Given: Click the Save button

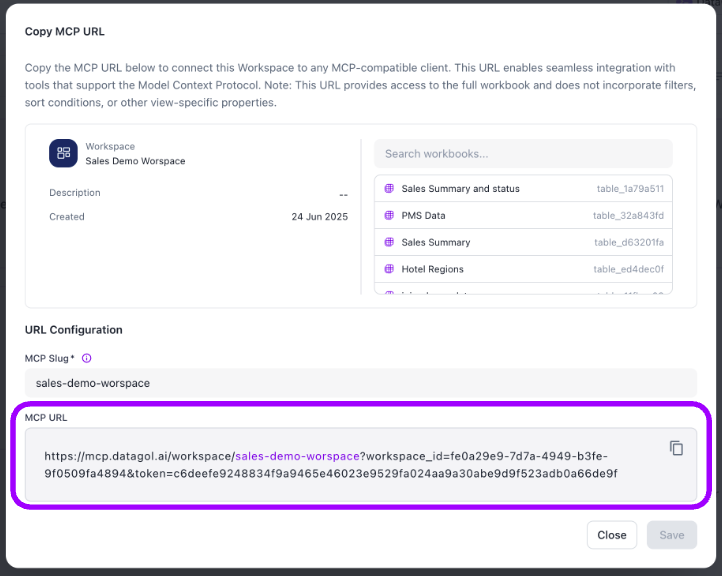Looking at the screenshot, I should tap(671, 535).
